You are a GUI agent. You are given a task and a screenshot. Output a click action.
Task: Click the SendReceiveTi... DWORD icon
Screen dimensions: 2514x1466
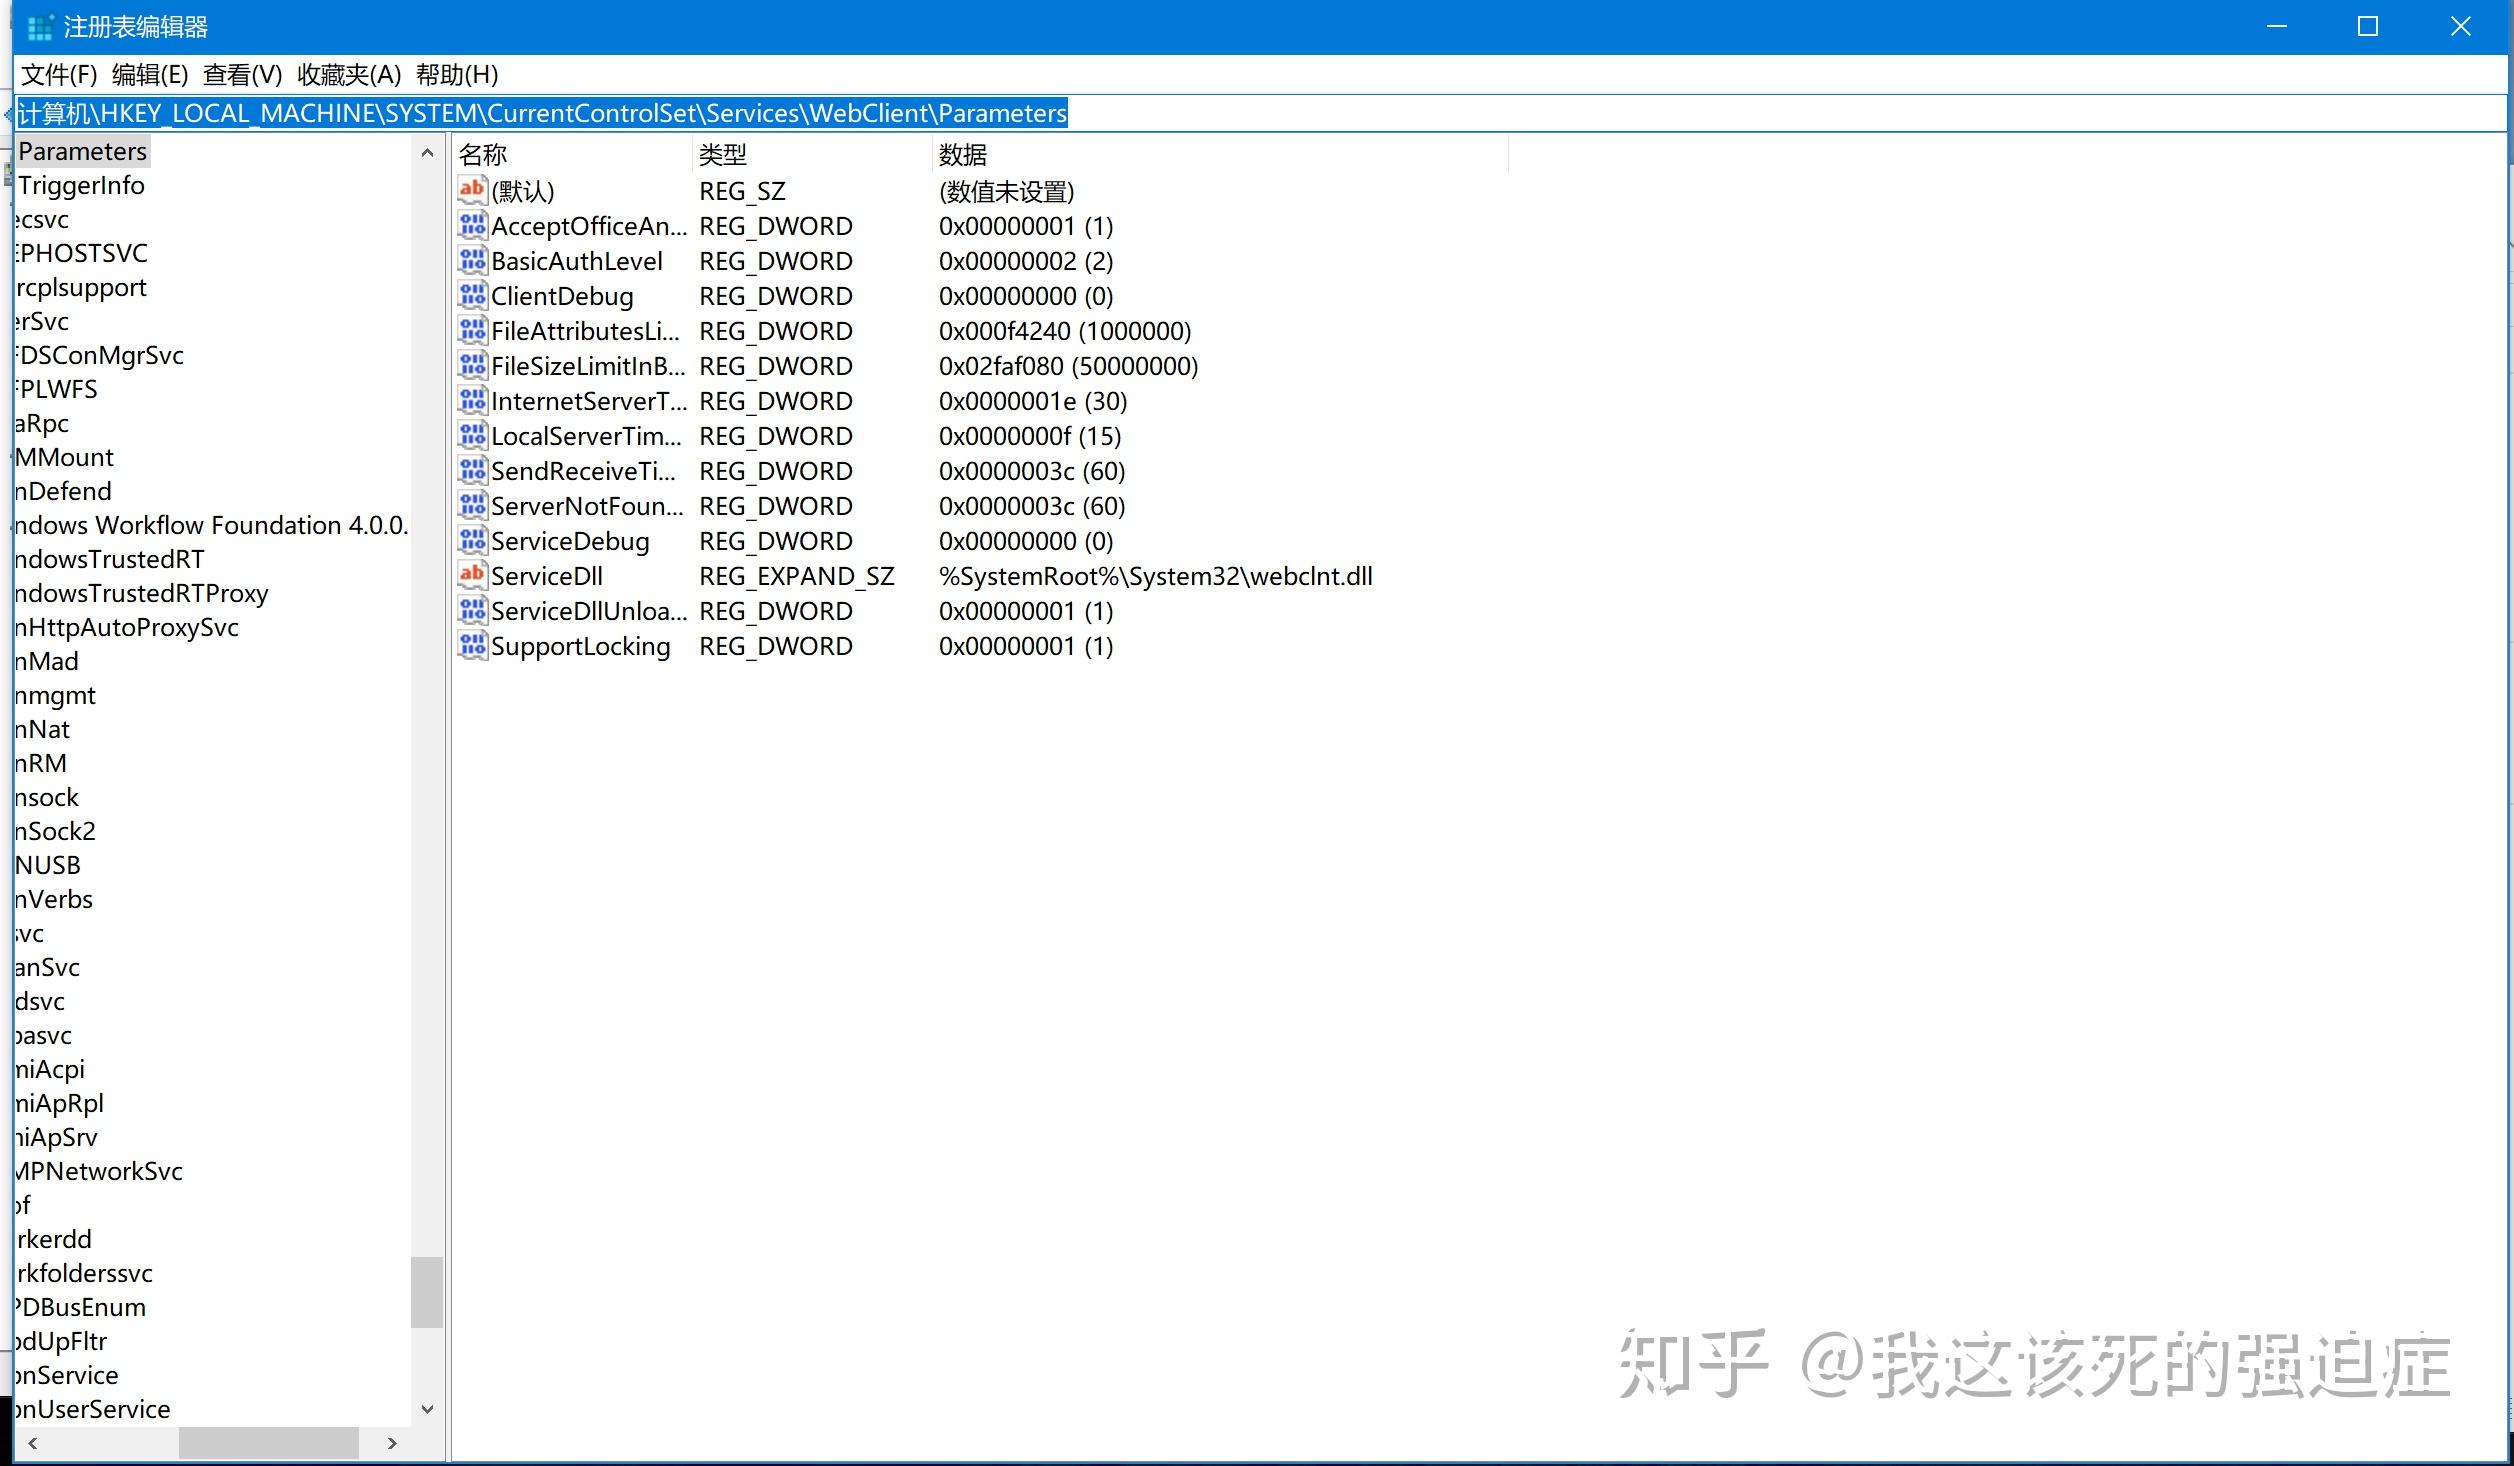[x=472, y=469]
